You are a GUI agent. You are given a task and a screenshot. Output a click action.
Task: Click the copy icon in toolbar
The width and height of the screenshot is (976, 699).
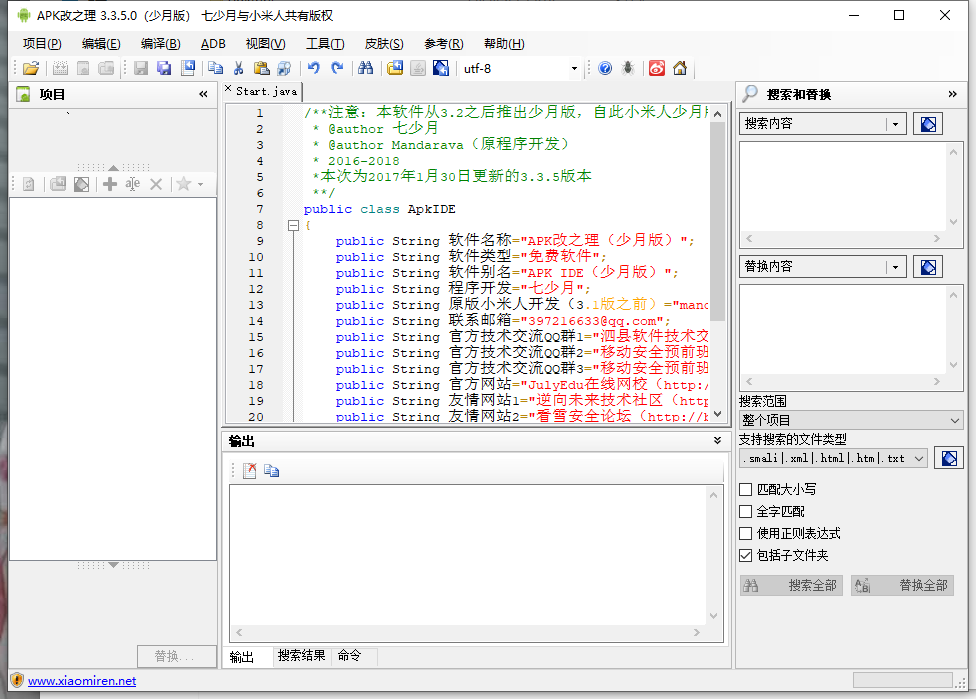pyautogui.click(x=215, y=68)
